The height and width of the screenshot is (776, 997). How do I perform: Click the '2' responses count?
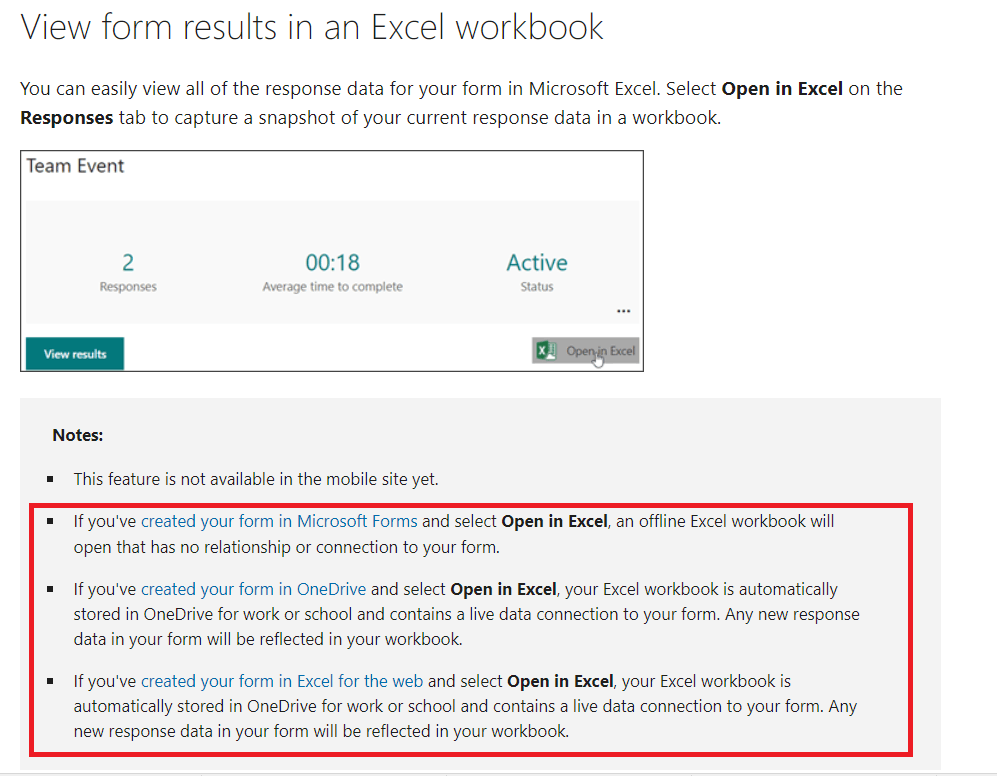pos(128,262)
